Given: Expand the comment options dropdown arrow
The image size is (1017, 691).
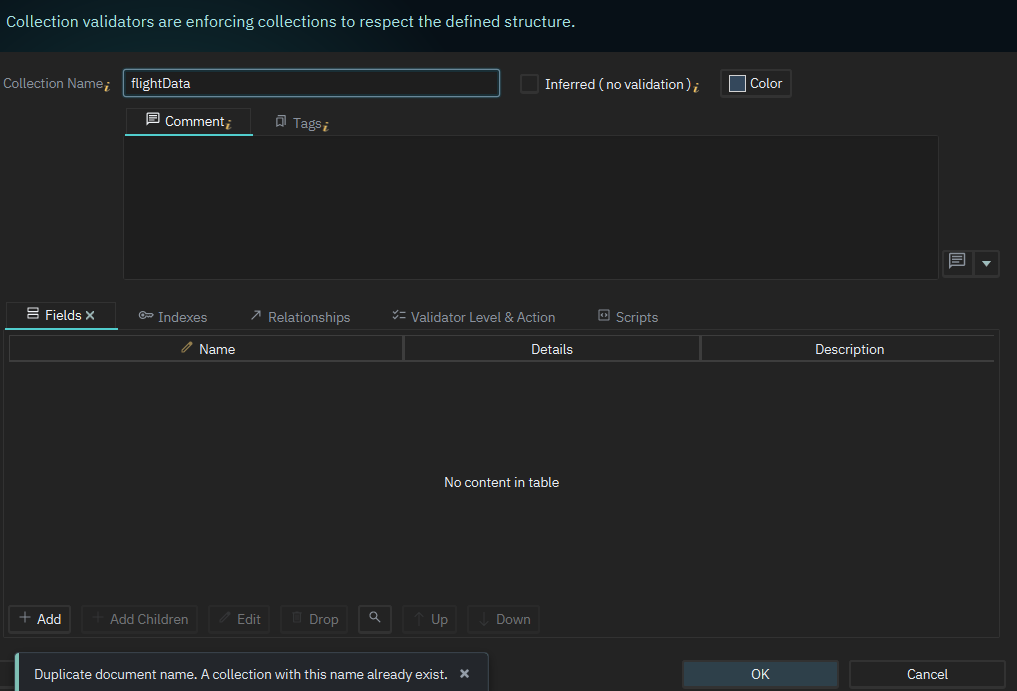Looking at the screenshot, I should click(986, 263).
